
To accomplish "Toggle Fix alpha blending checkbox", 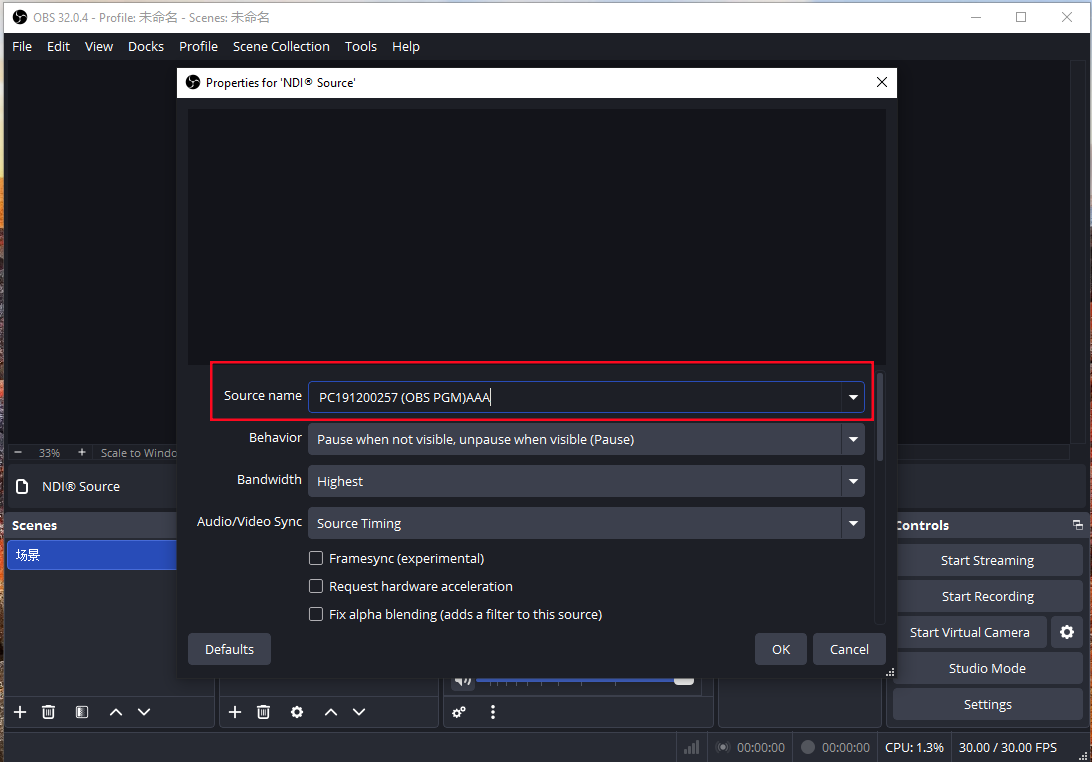I will 316,614.
